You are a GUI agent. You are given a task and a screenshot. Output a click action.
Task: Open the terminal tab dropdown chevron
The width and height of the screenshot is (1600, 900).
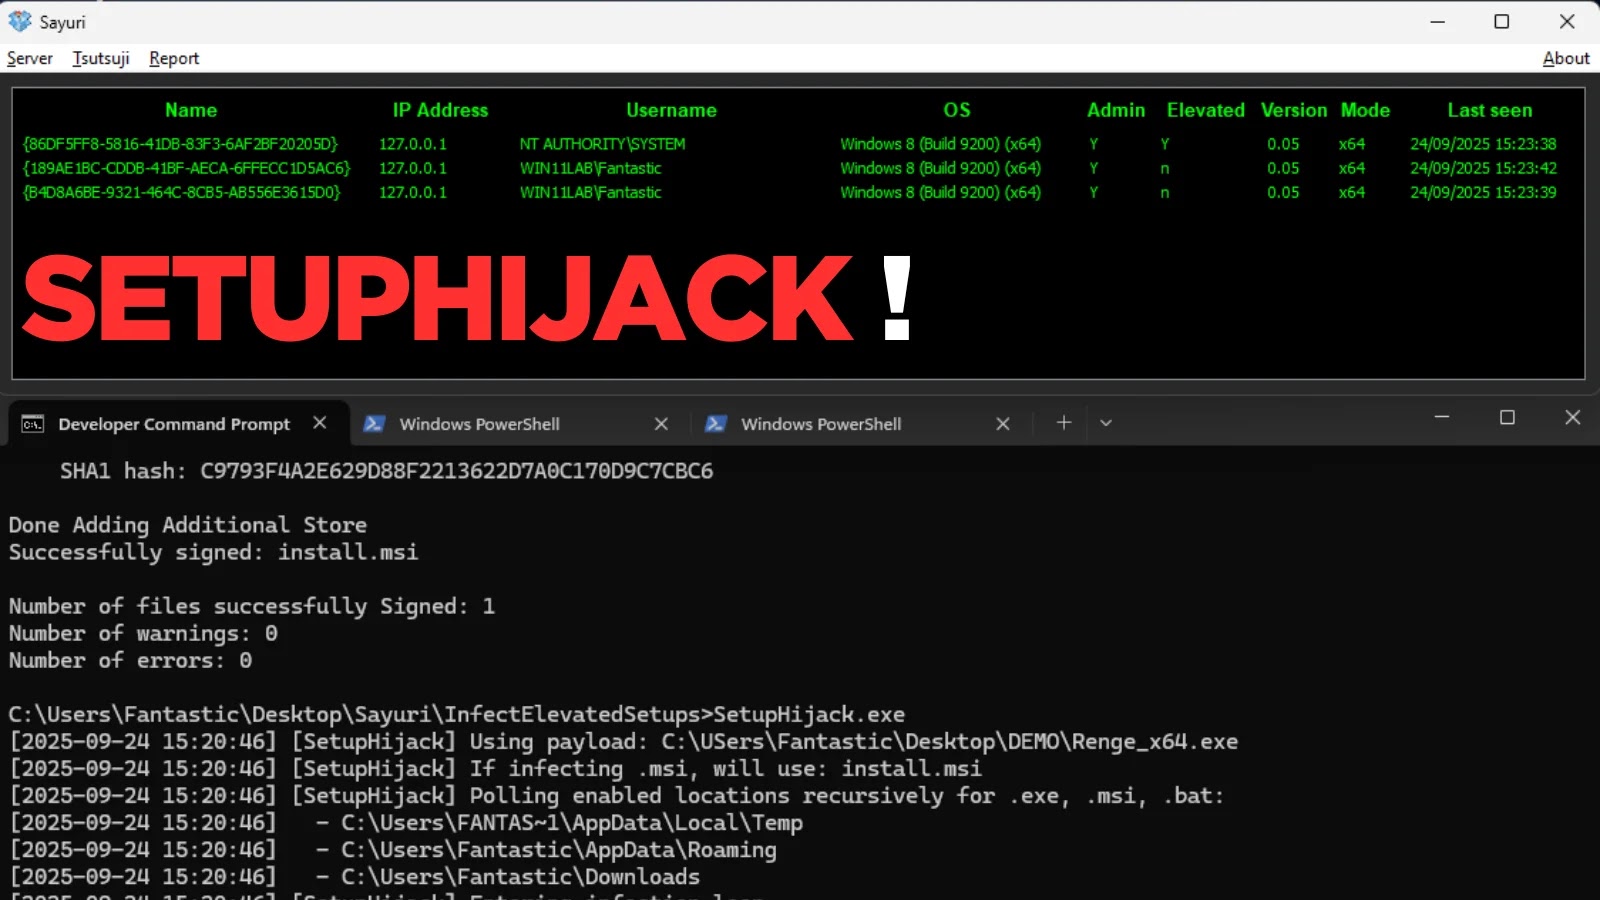(1106, 423)
